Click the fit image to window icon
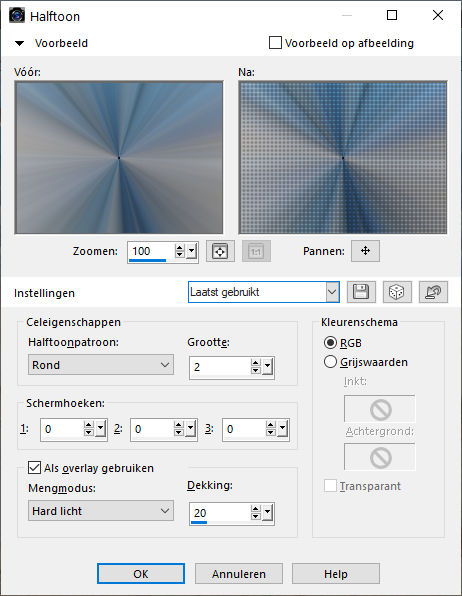 220,251
